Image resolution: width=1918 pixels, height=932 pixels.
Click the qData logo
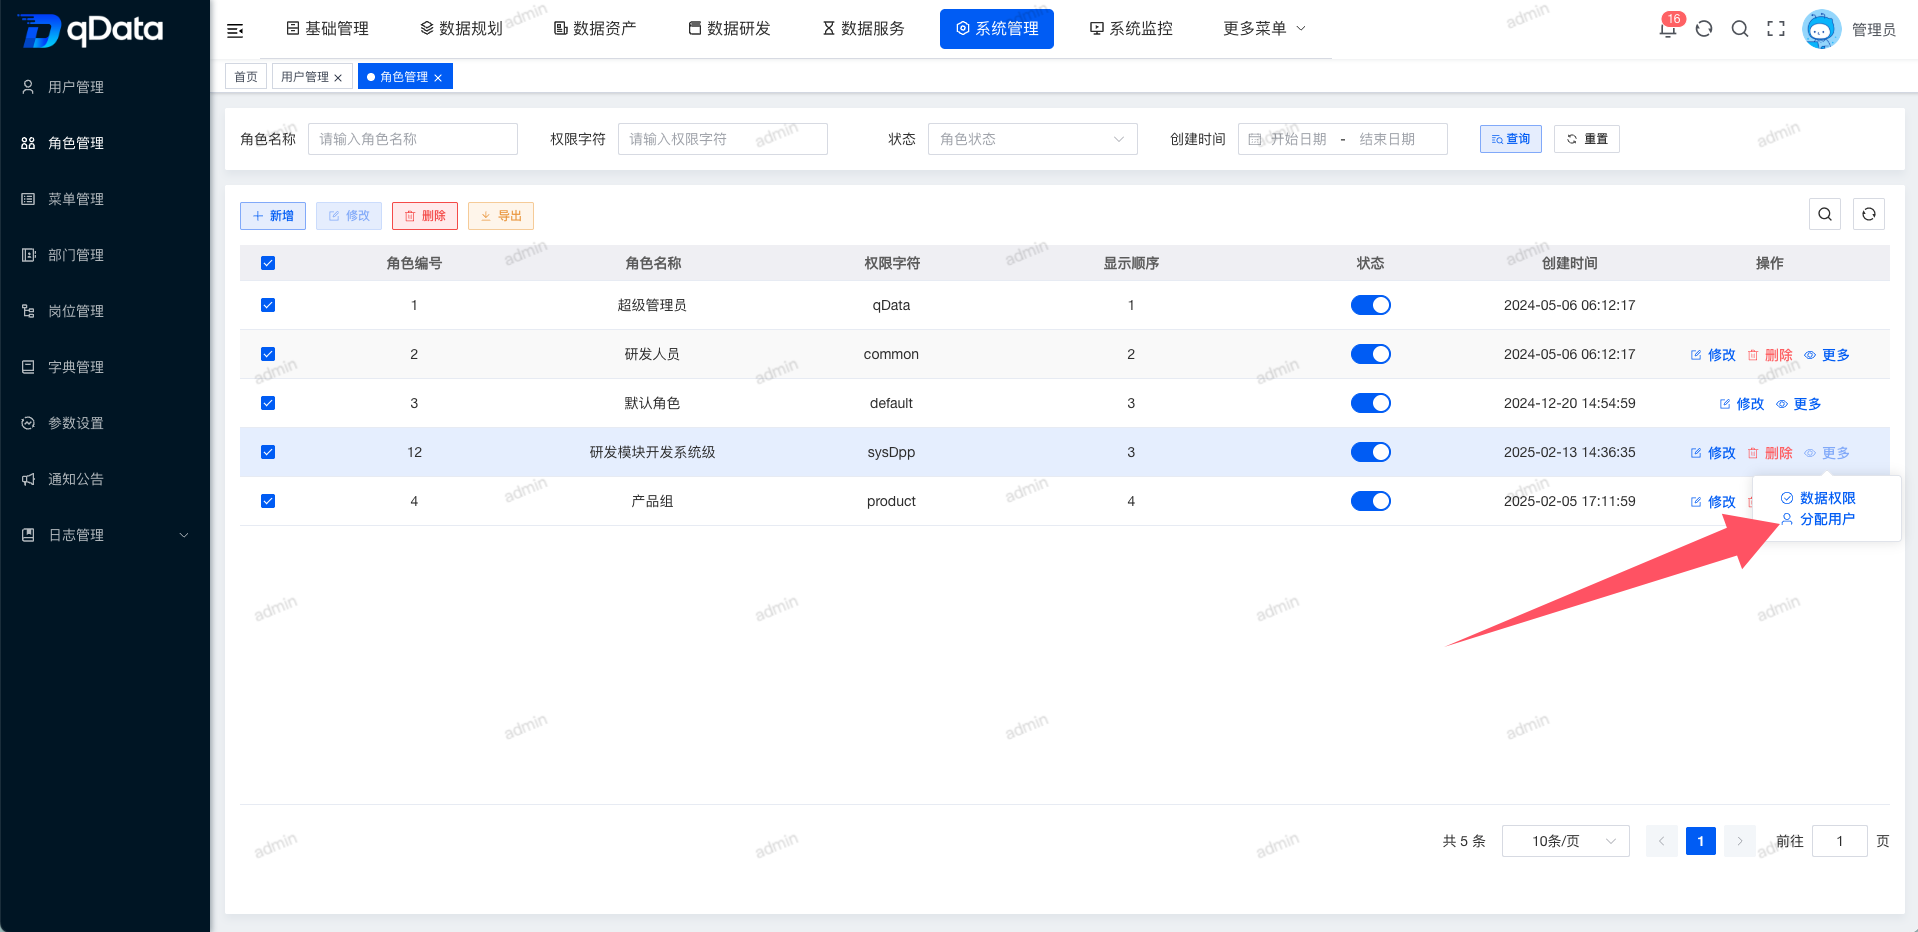tap(90, 30)
